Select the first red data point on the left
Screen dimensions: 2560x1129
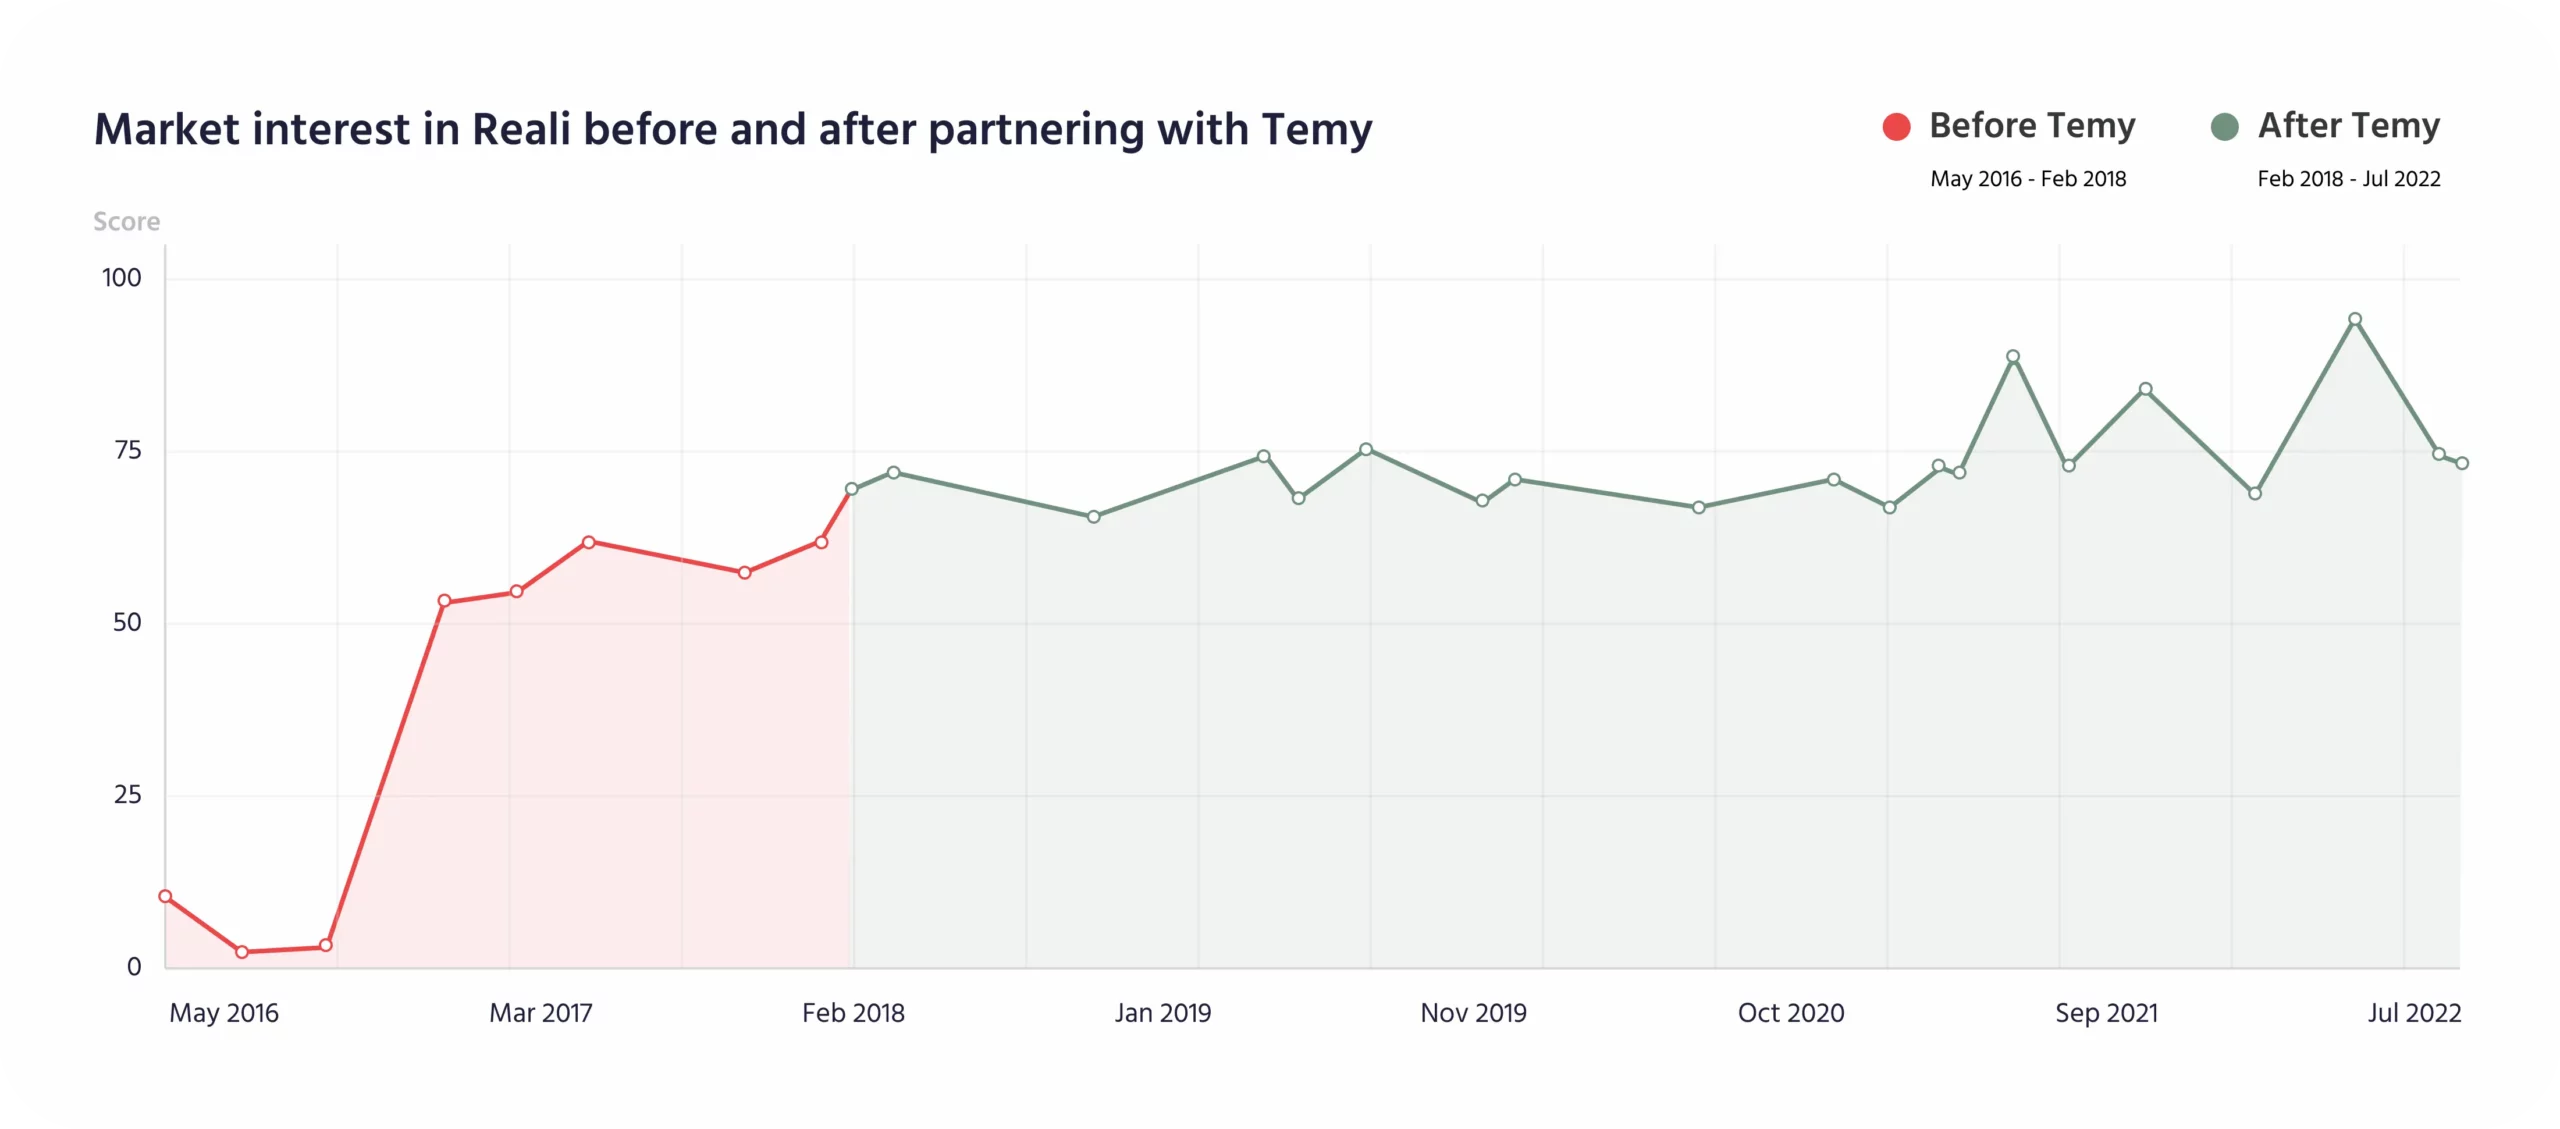[166, 896]
